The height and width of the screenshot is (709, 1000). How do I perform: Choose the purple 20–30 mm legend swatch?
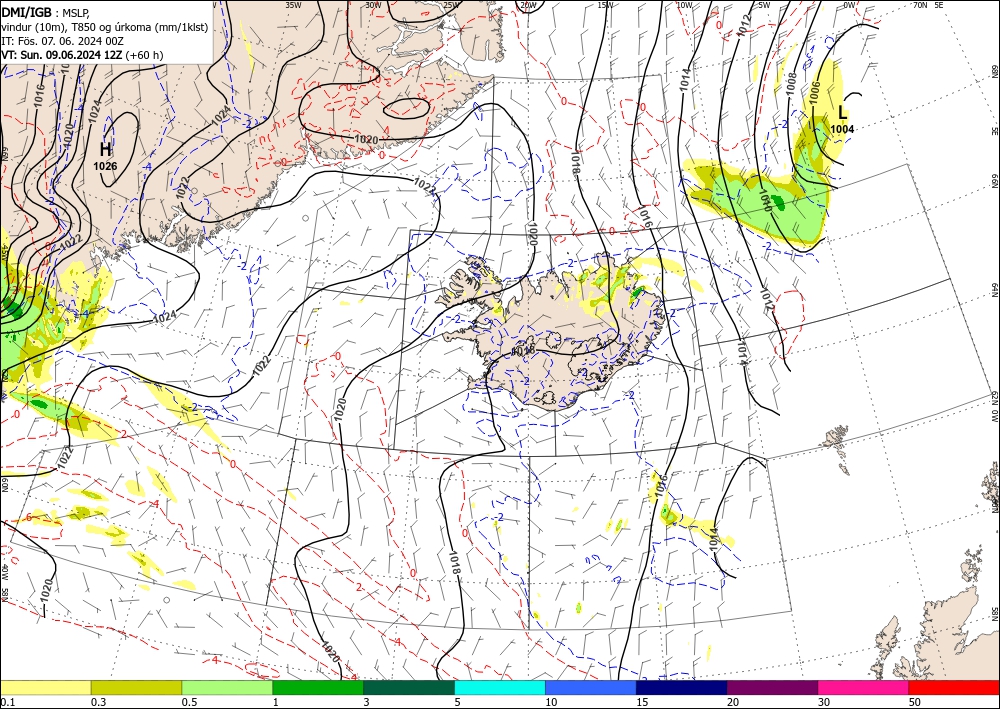point(772,687)
